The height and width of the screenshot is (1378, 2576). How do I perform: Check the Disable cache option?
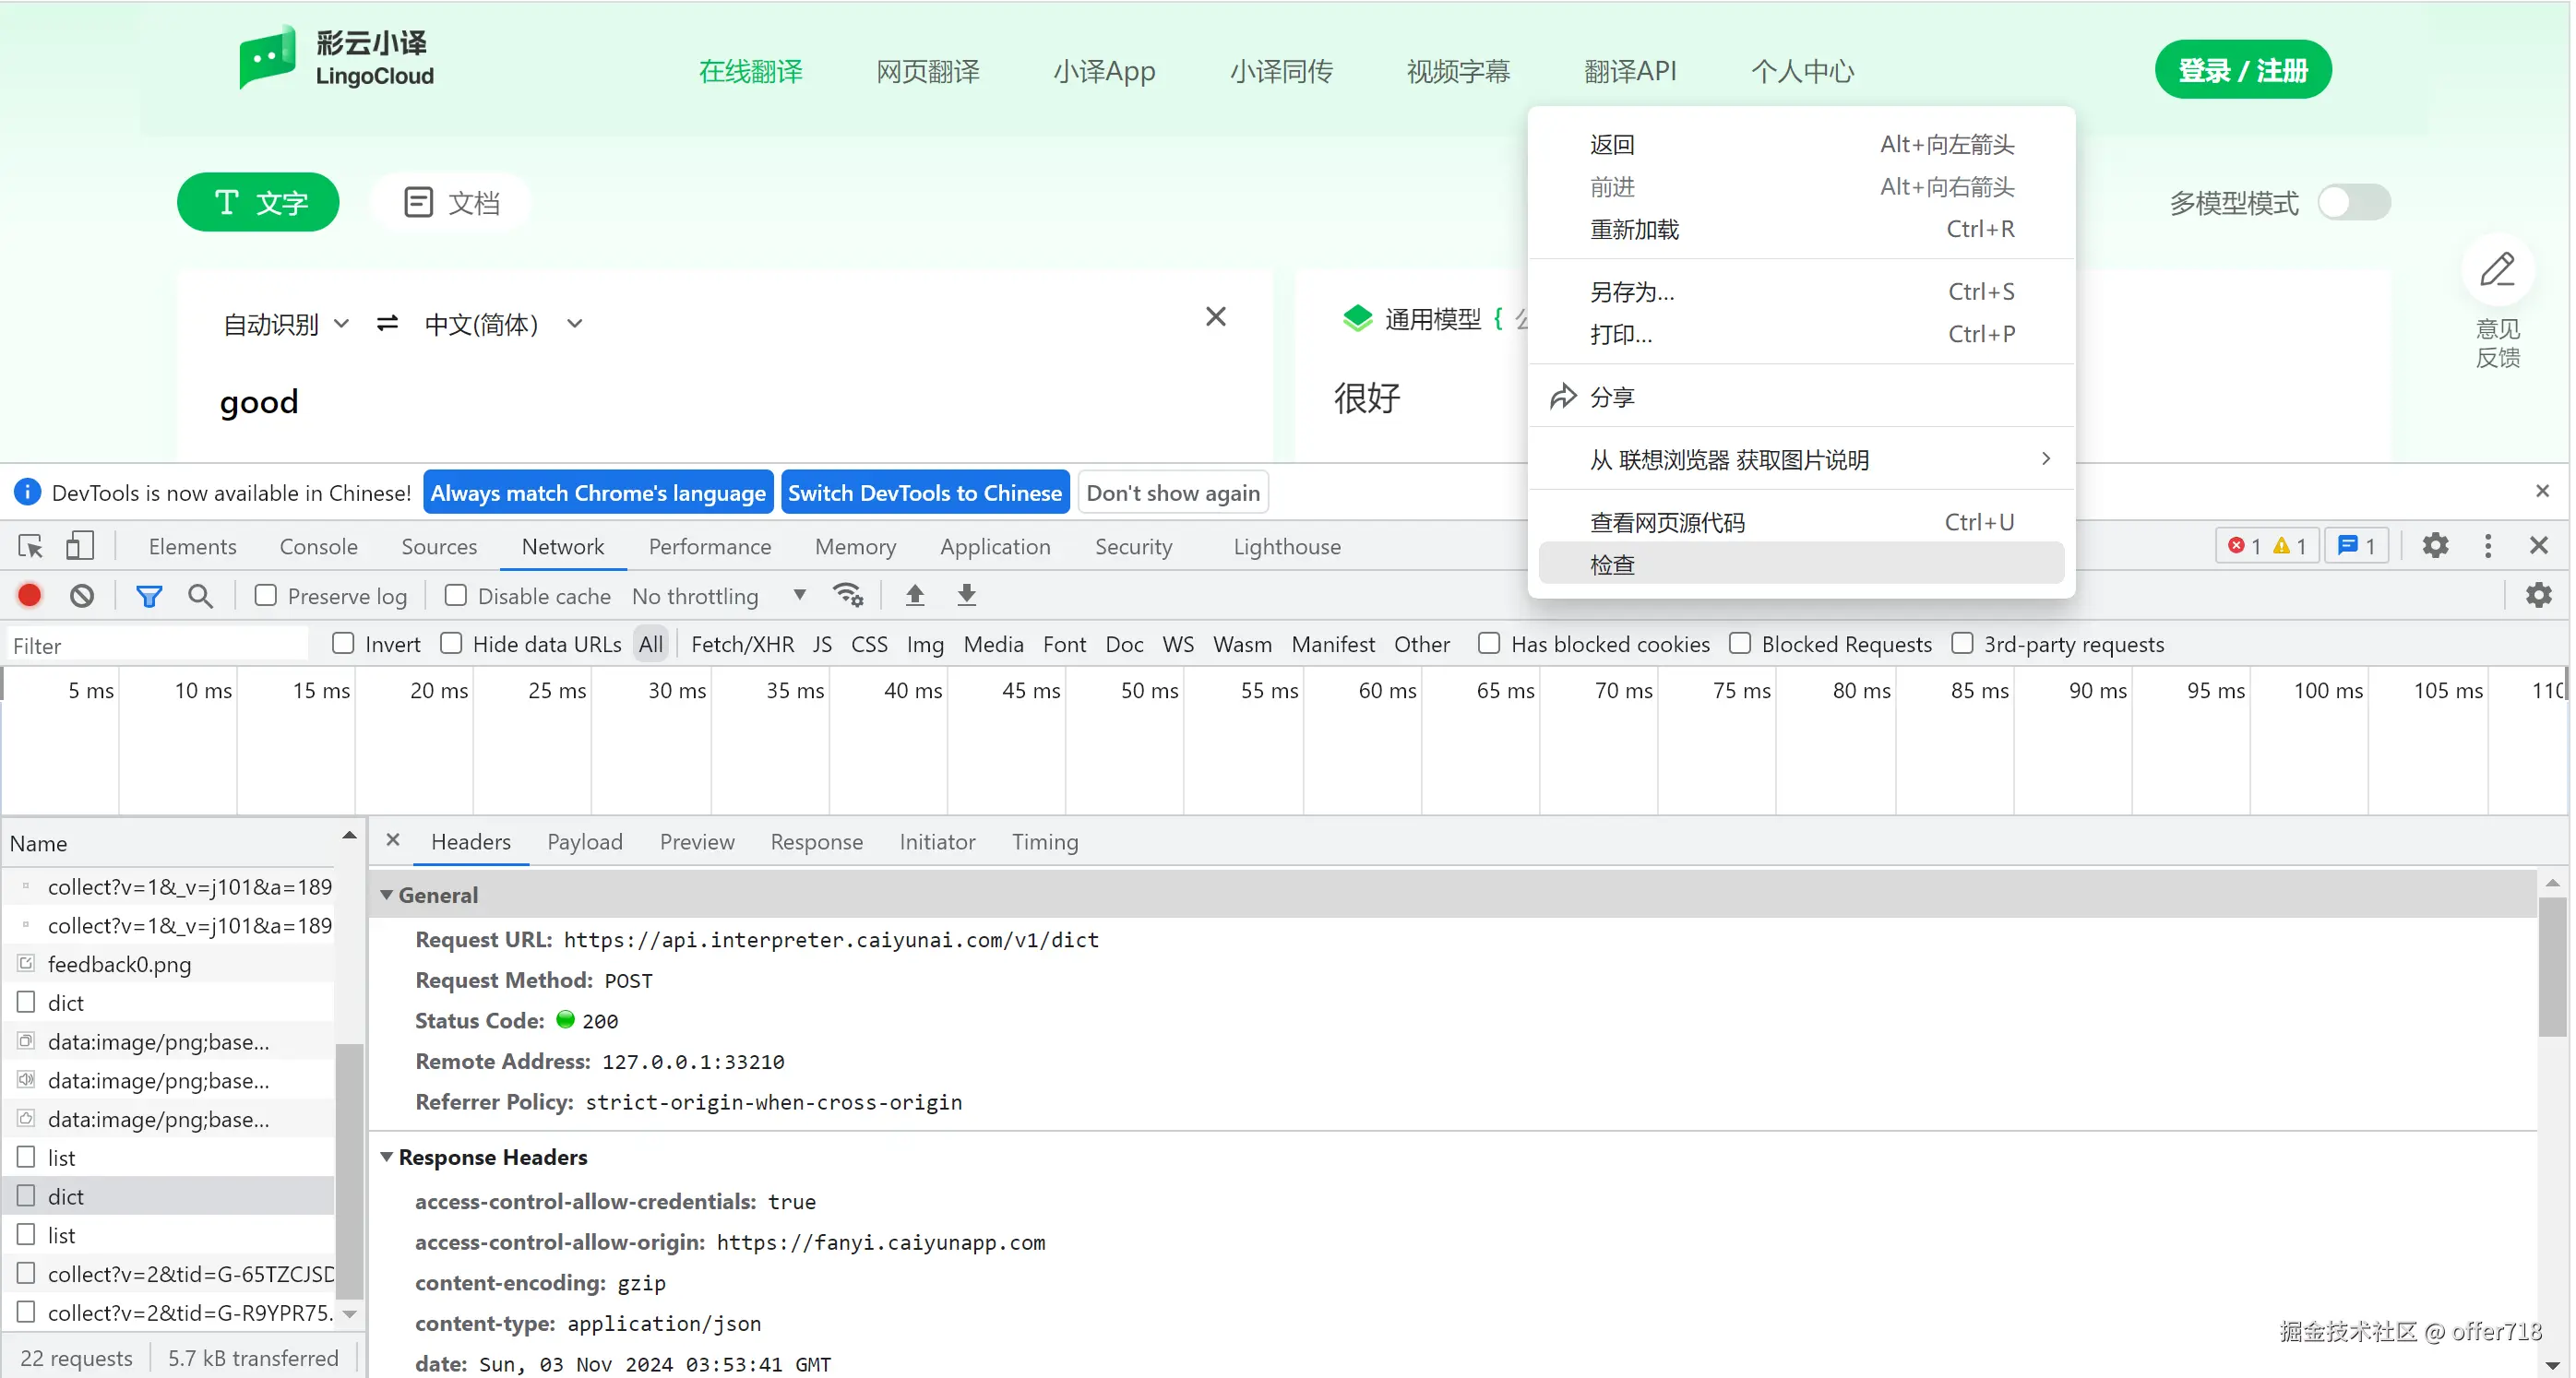(456, 596)
